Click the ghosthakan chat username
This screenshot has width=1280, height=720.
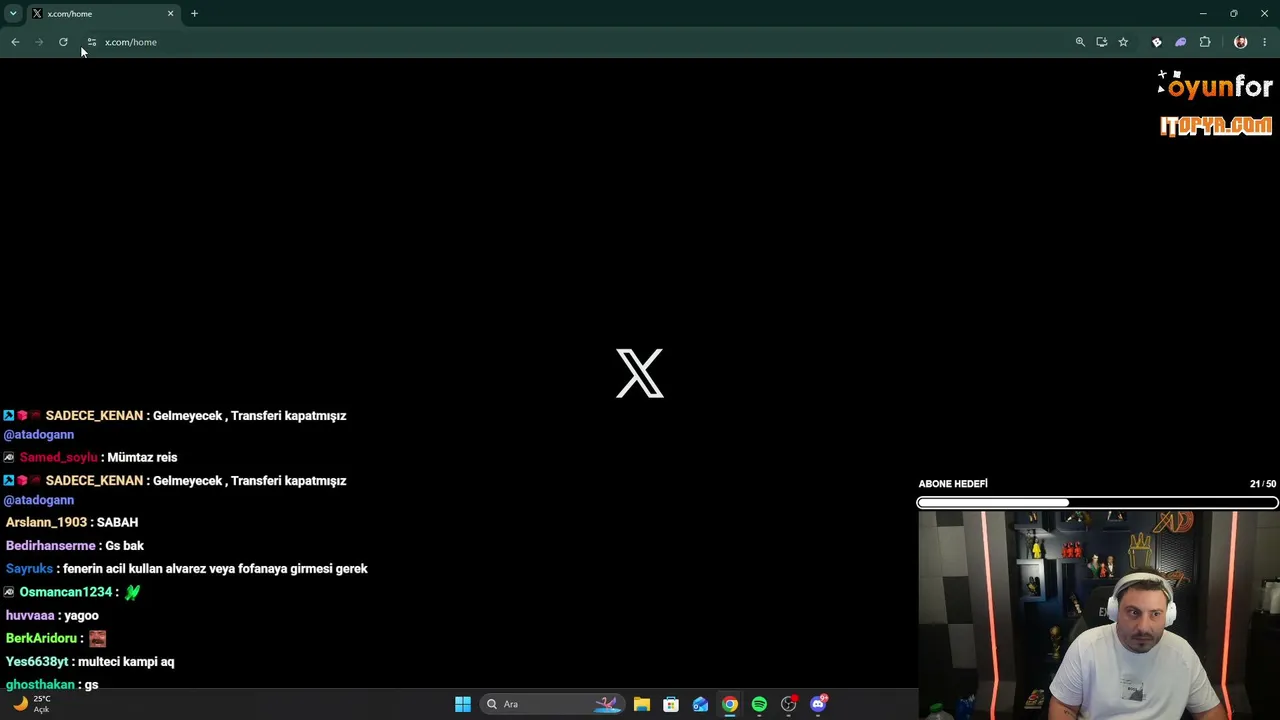click(x=40, y=685)
